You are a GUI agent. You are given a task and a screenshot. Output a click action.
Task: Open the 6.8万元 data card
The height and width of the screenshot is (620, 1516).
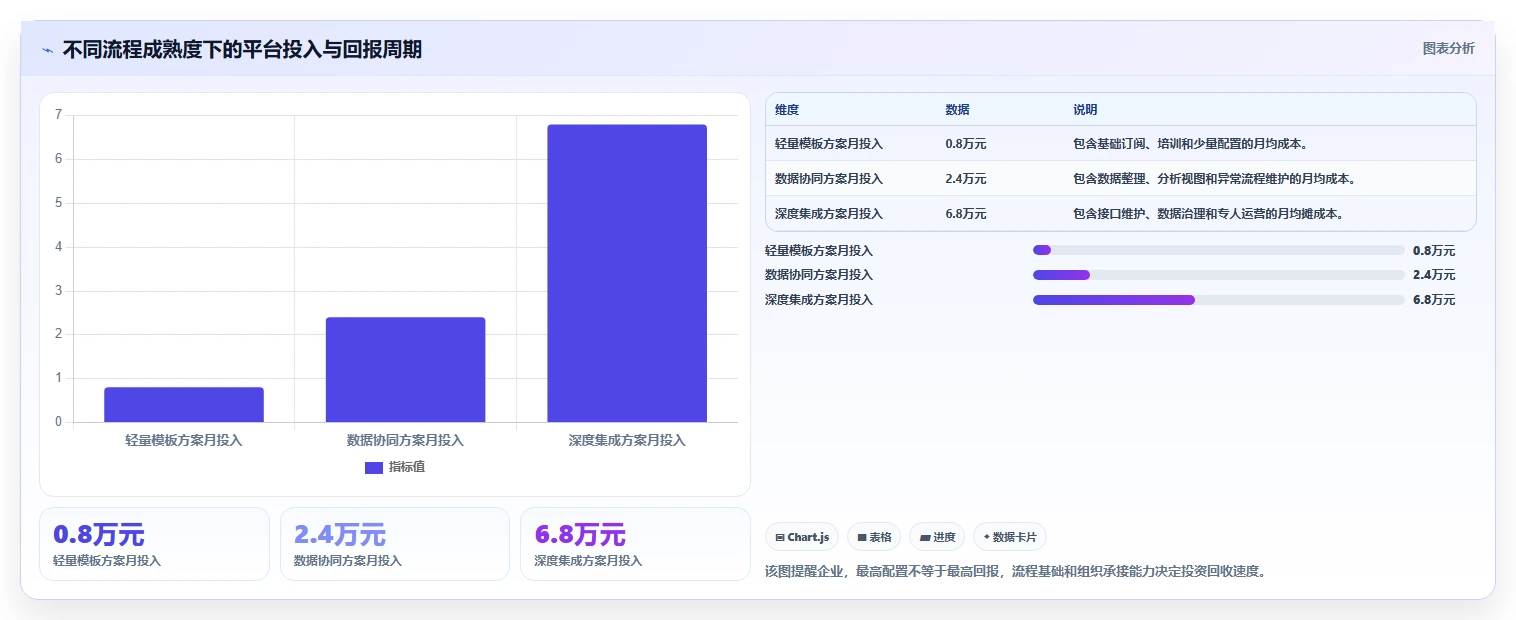pyautogui.click(x=635, y=544)
